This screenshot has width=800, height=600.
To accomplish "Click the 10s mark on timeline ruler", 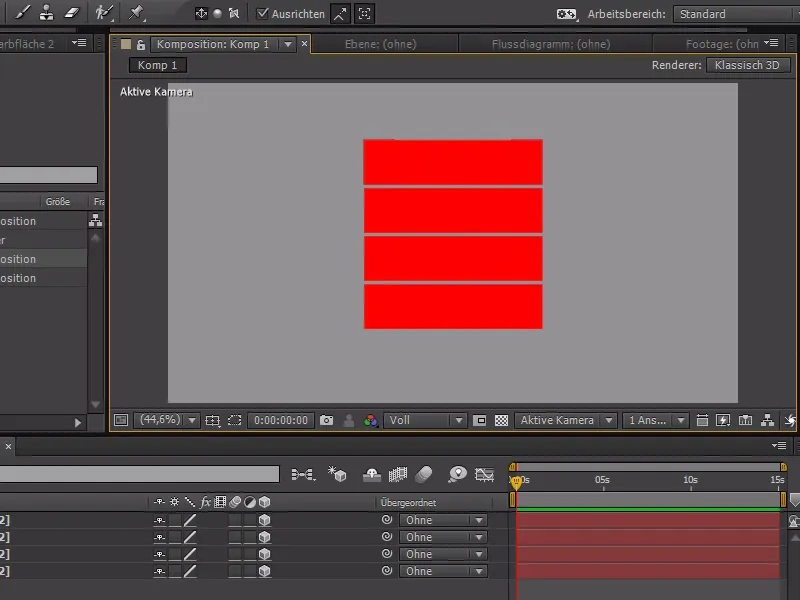I will tap(690, 481).
